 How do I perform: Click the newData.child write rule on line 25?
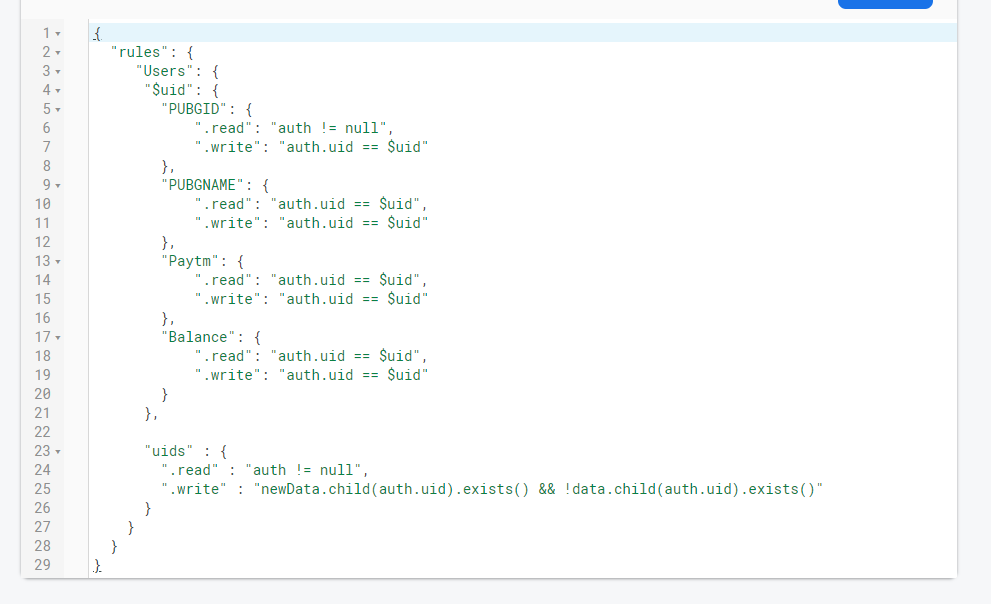[x=538, y=489]
